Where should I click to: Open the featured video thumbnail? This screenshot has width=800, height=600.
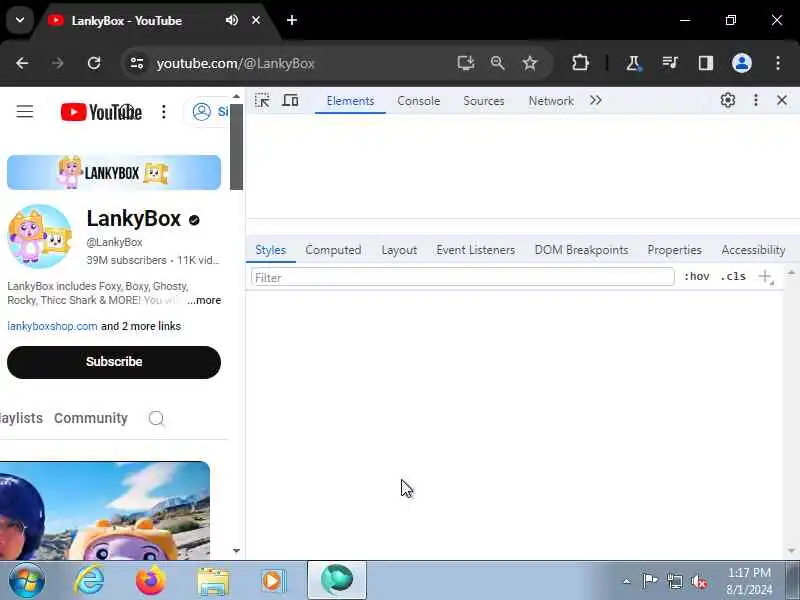105,510
